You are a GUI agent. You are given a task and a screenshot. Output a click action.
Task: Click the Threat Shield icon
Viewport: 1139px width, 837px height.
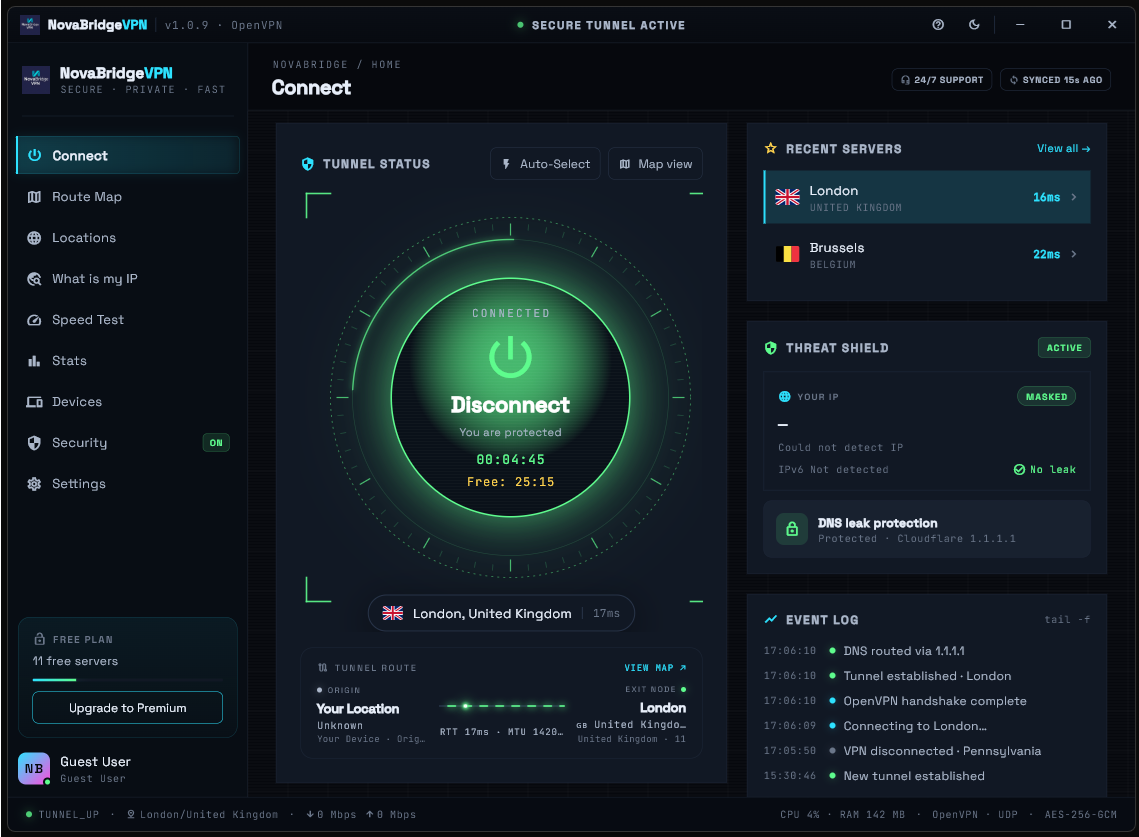771,348
